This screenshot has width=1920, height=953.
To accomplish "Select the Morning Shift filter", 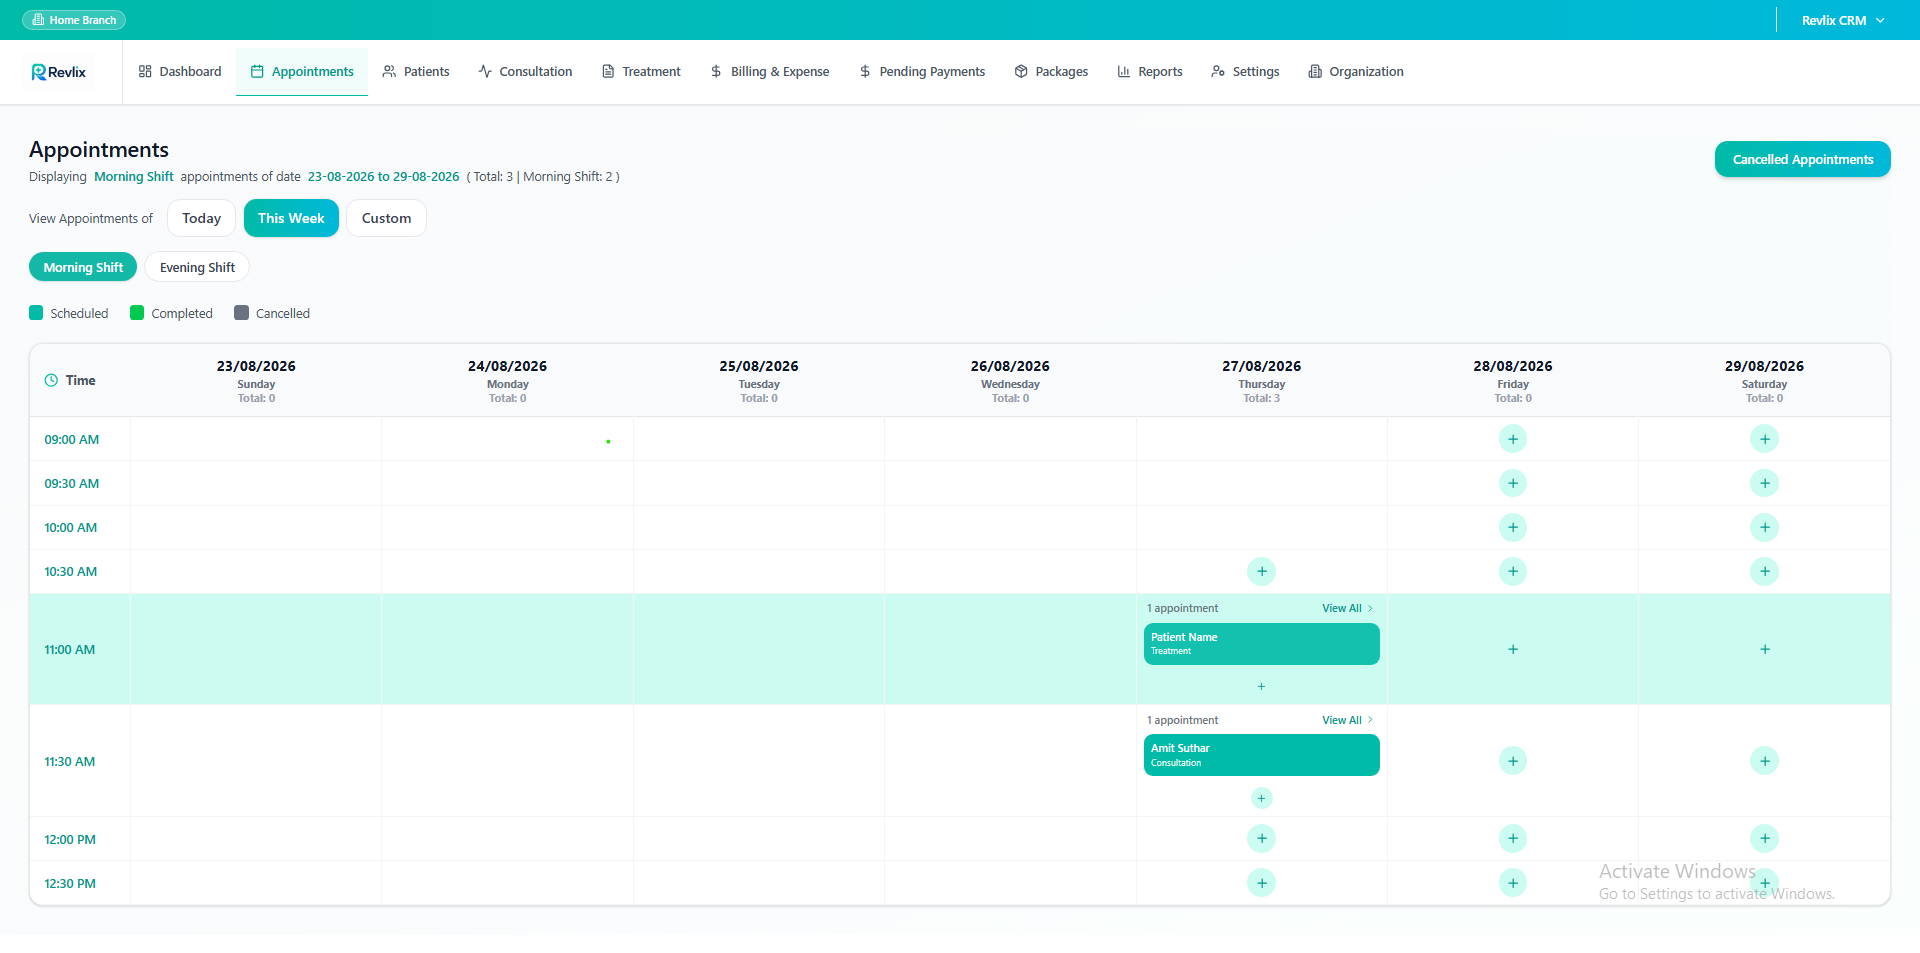I will (x=83, y=267).
